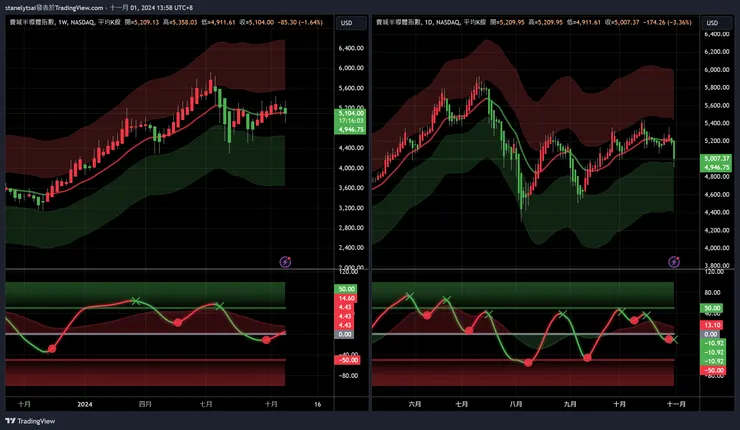Click the daily oscillator's green 50.00 label
Viewport: 740px width, 430px height.
click(712, 308)
